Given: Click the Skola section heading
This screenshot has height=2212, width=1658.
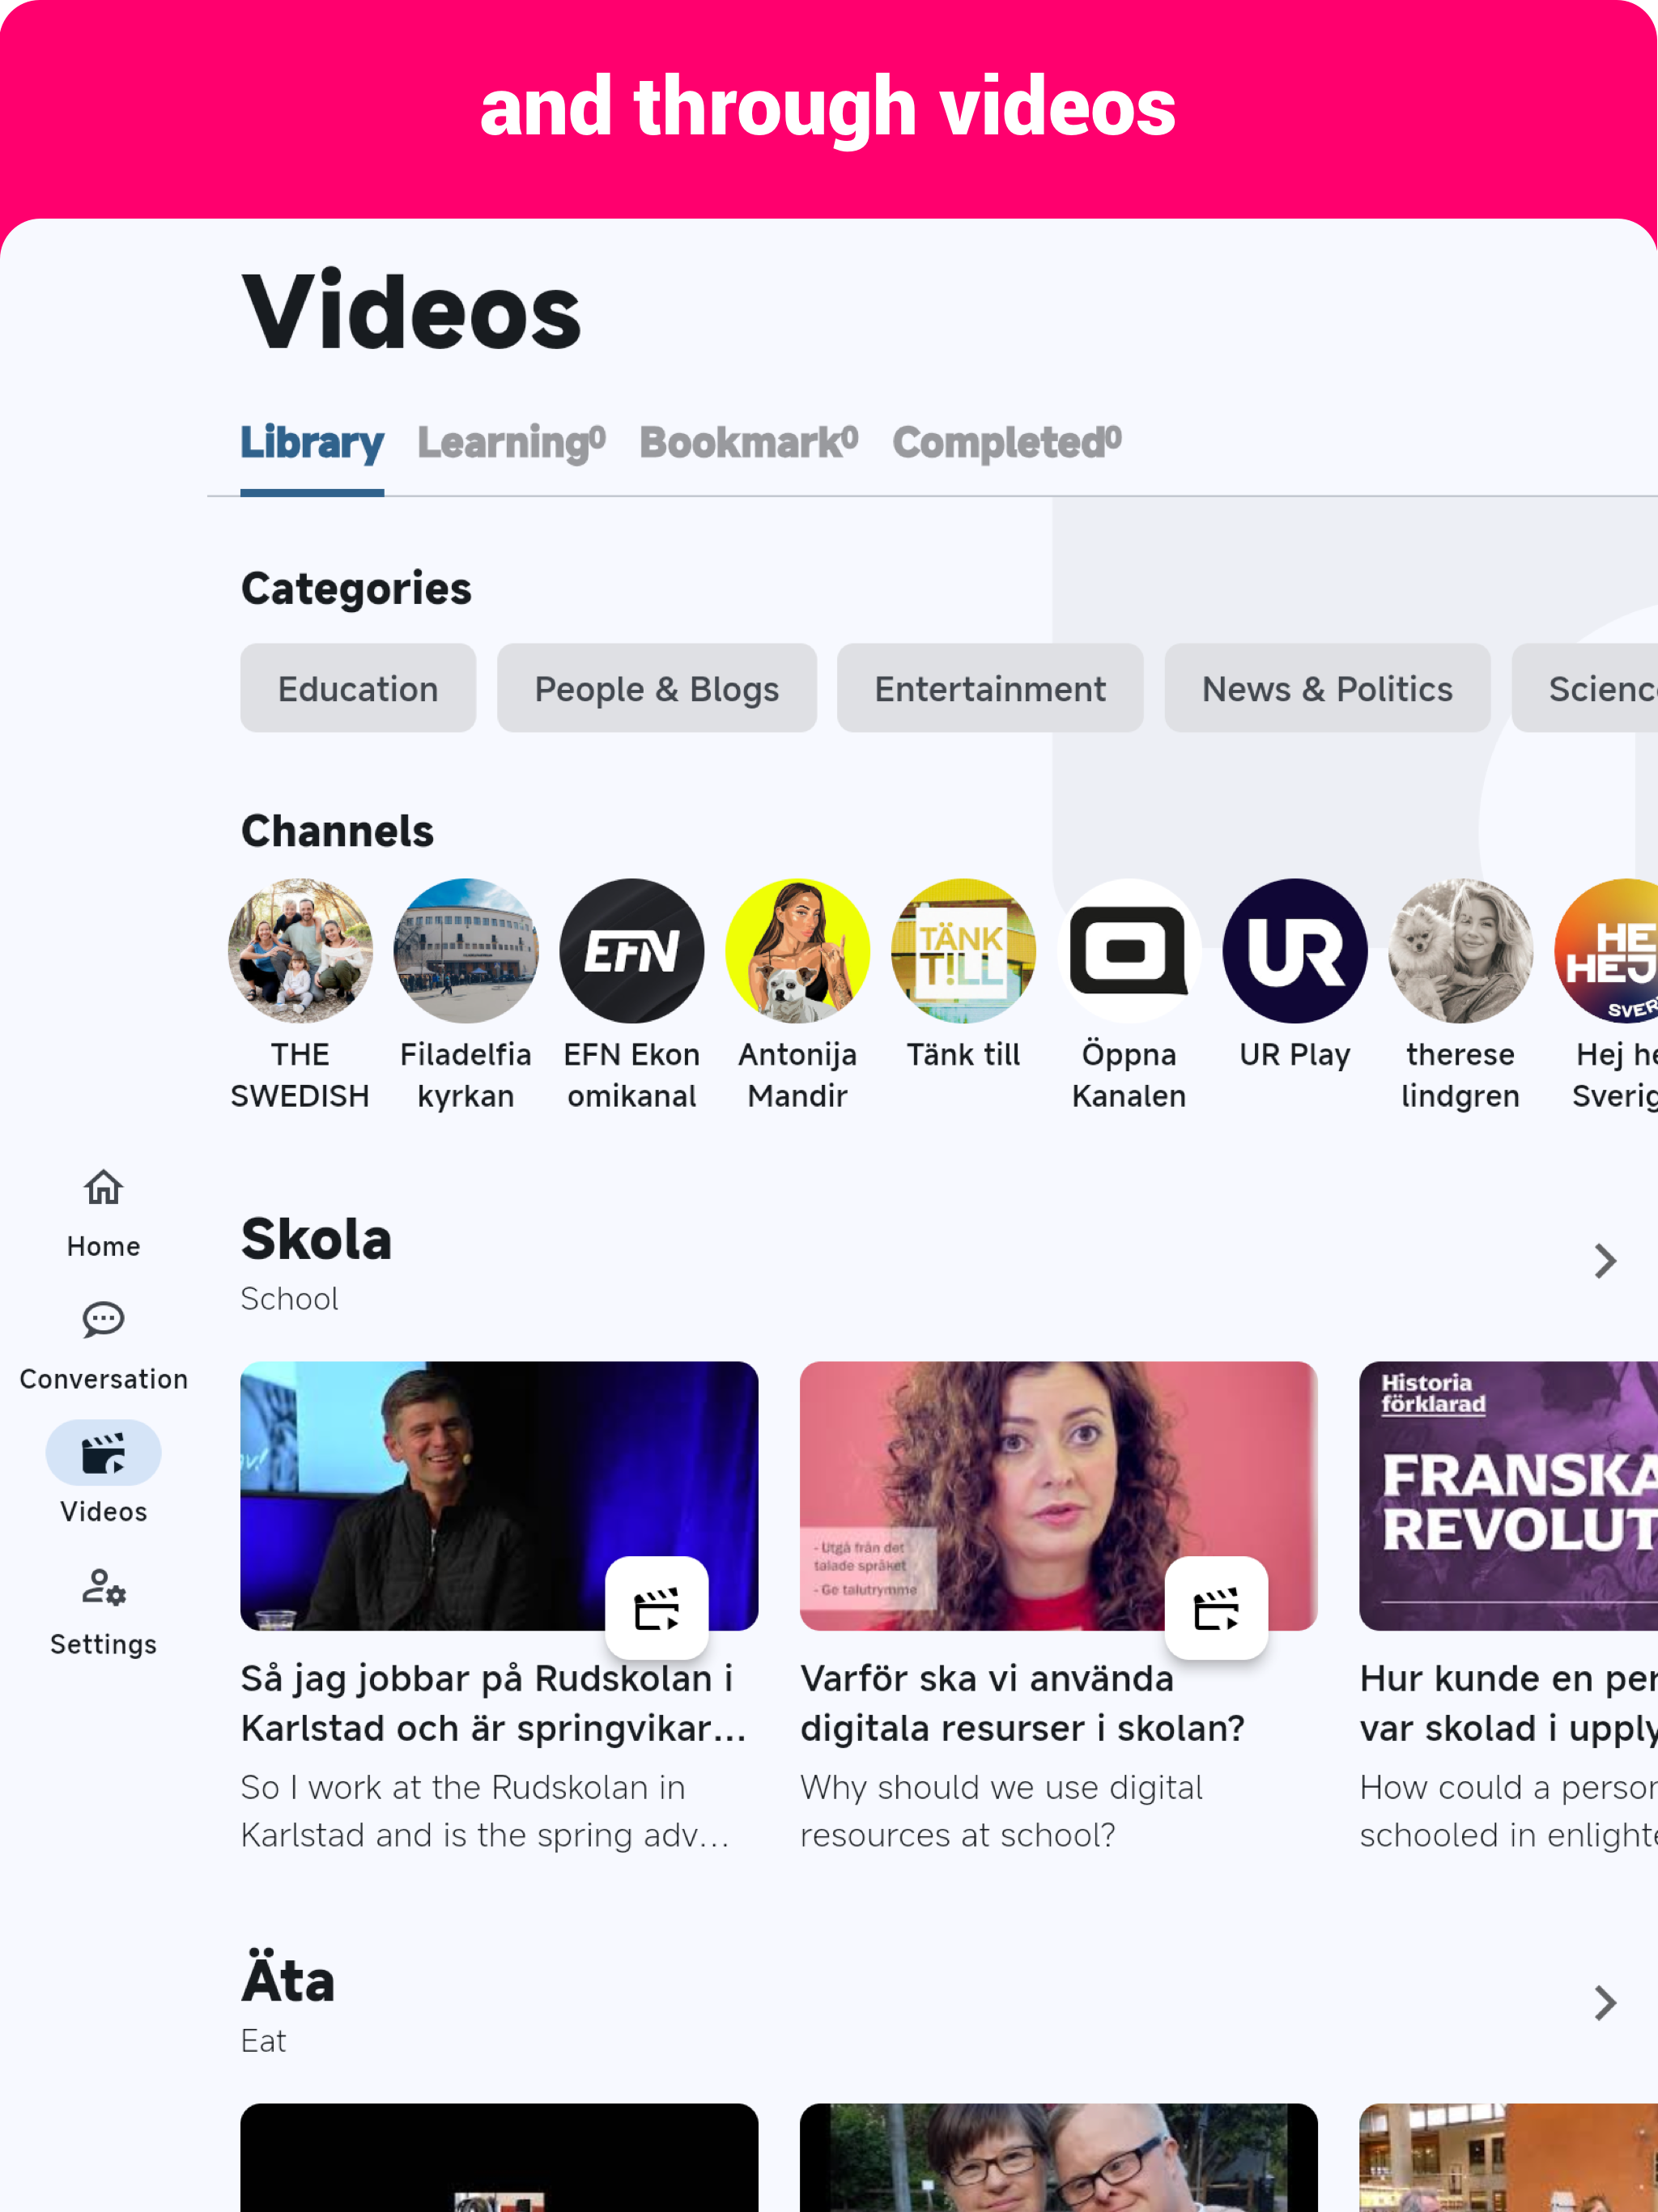Looking at the screenshot, I should [316, 1240].
